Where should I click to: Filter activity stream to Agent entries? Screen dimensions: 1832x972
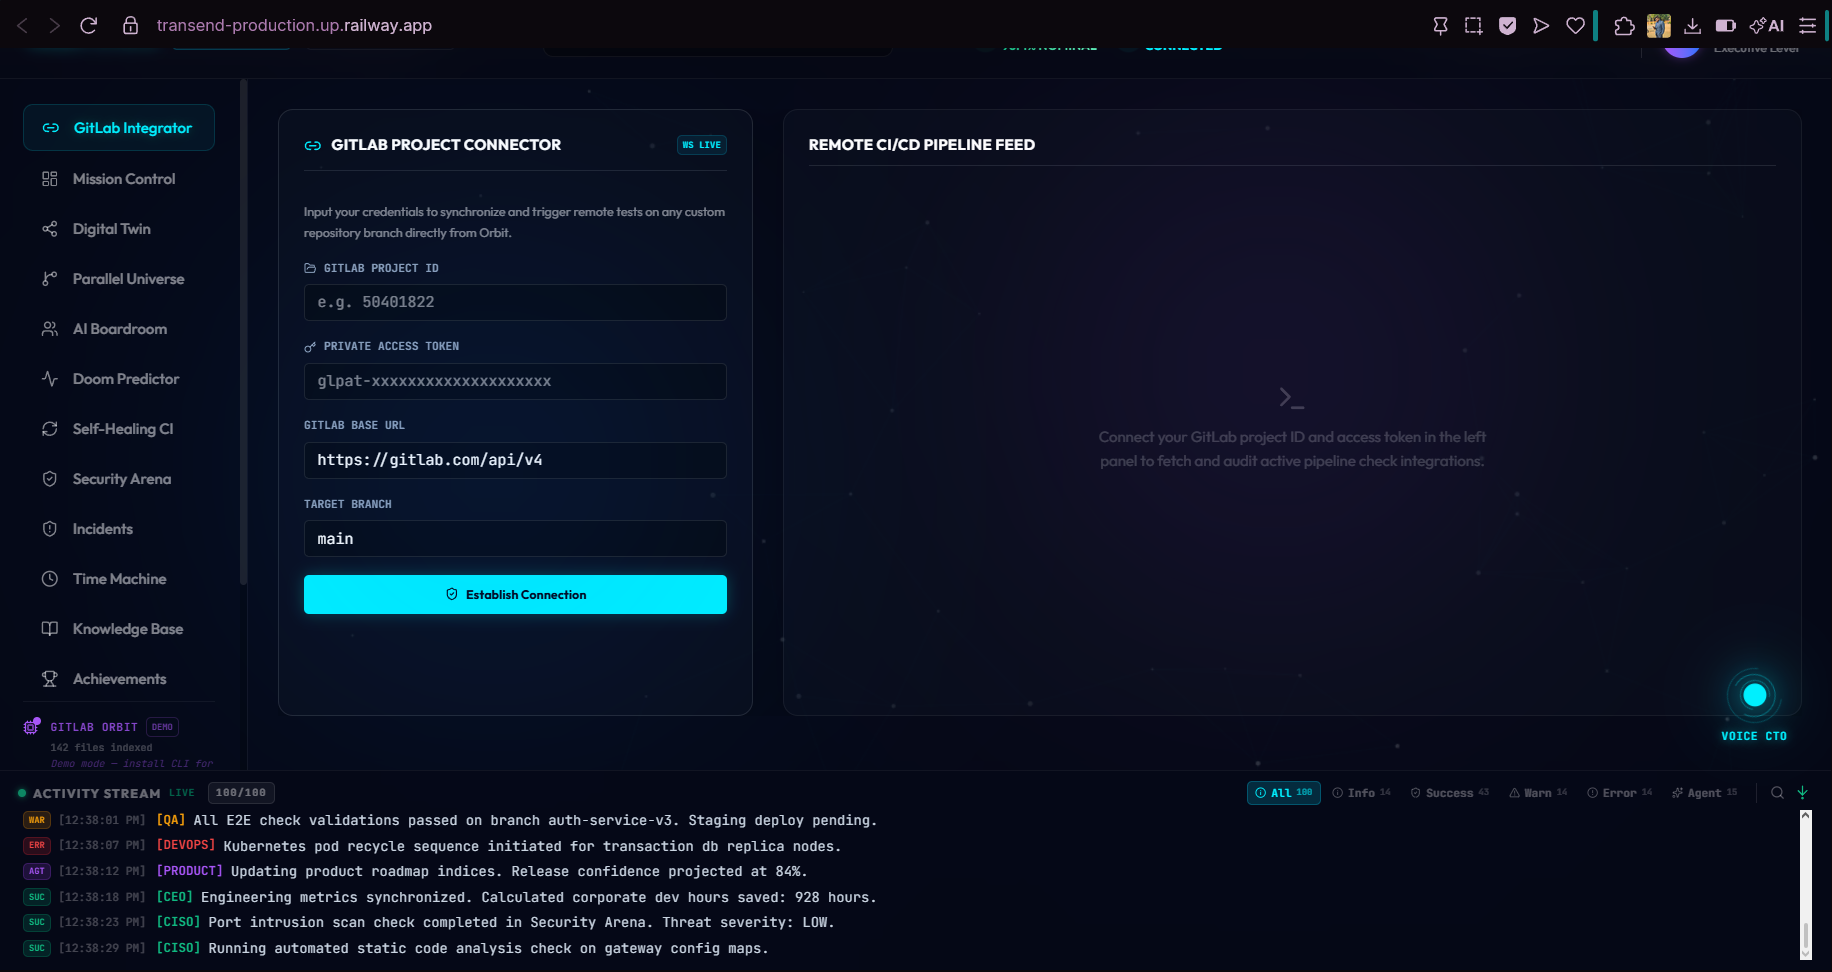(x=1705, y=793)
